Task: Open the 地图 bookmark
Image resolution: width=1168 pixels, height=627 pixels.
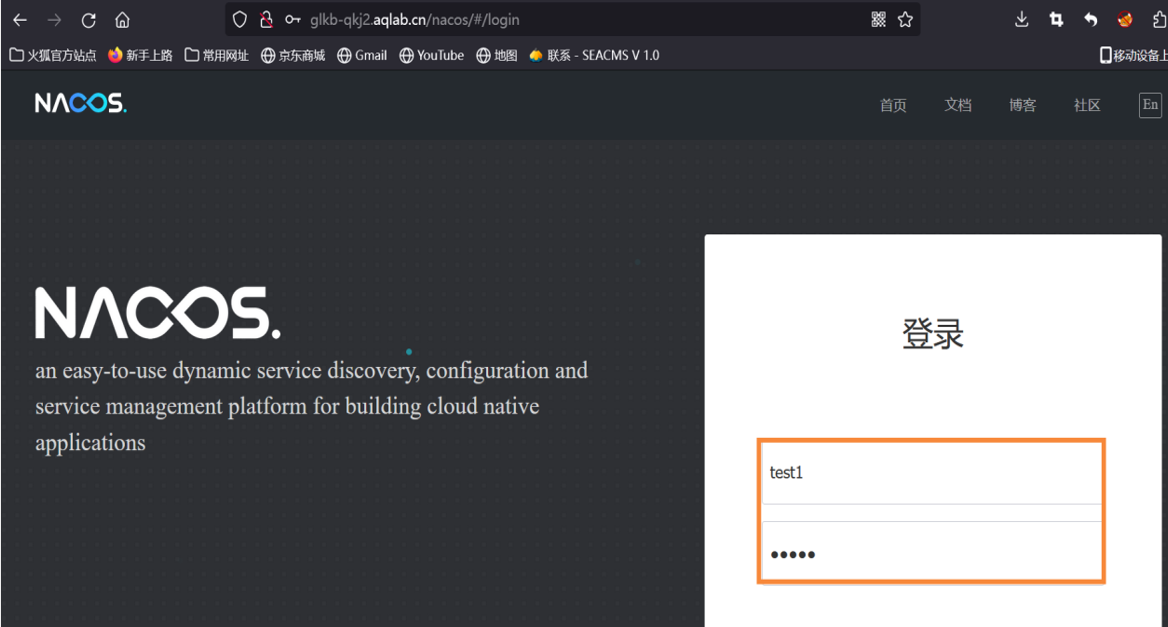Action: coord(497,55)
